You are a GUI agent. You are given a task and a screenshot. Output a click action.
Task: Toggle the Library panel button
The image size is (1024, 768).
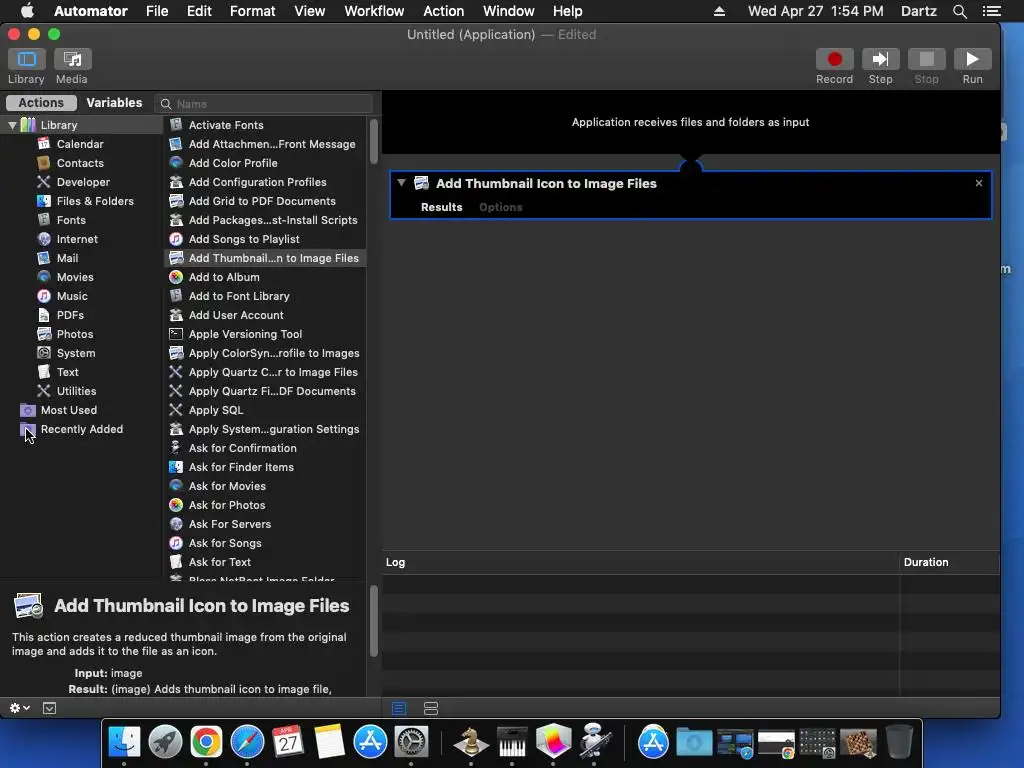click(x=26, y=59)
